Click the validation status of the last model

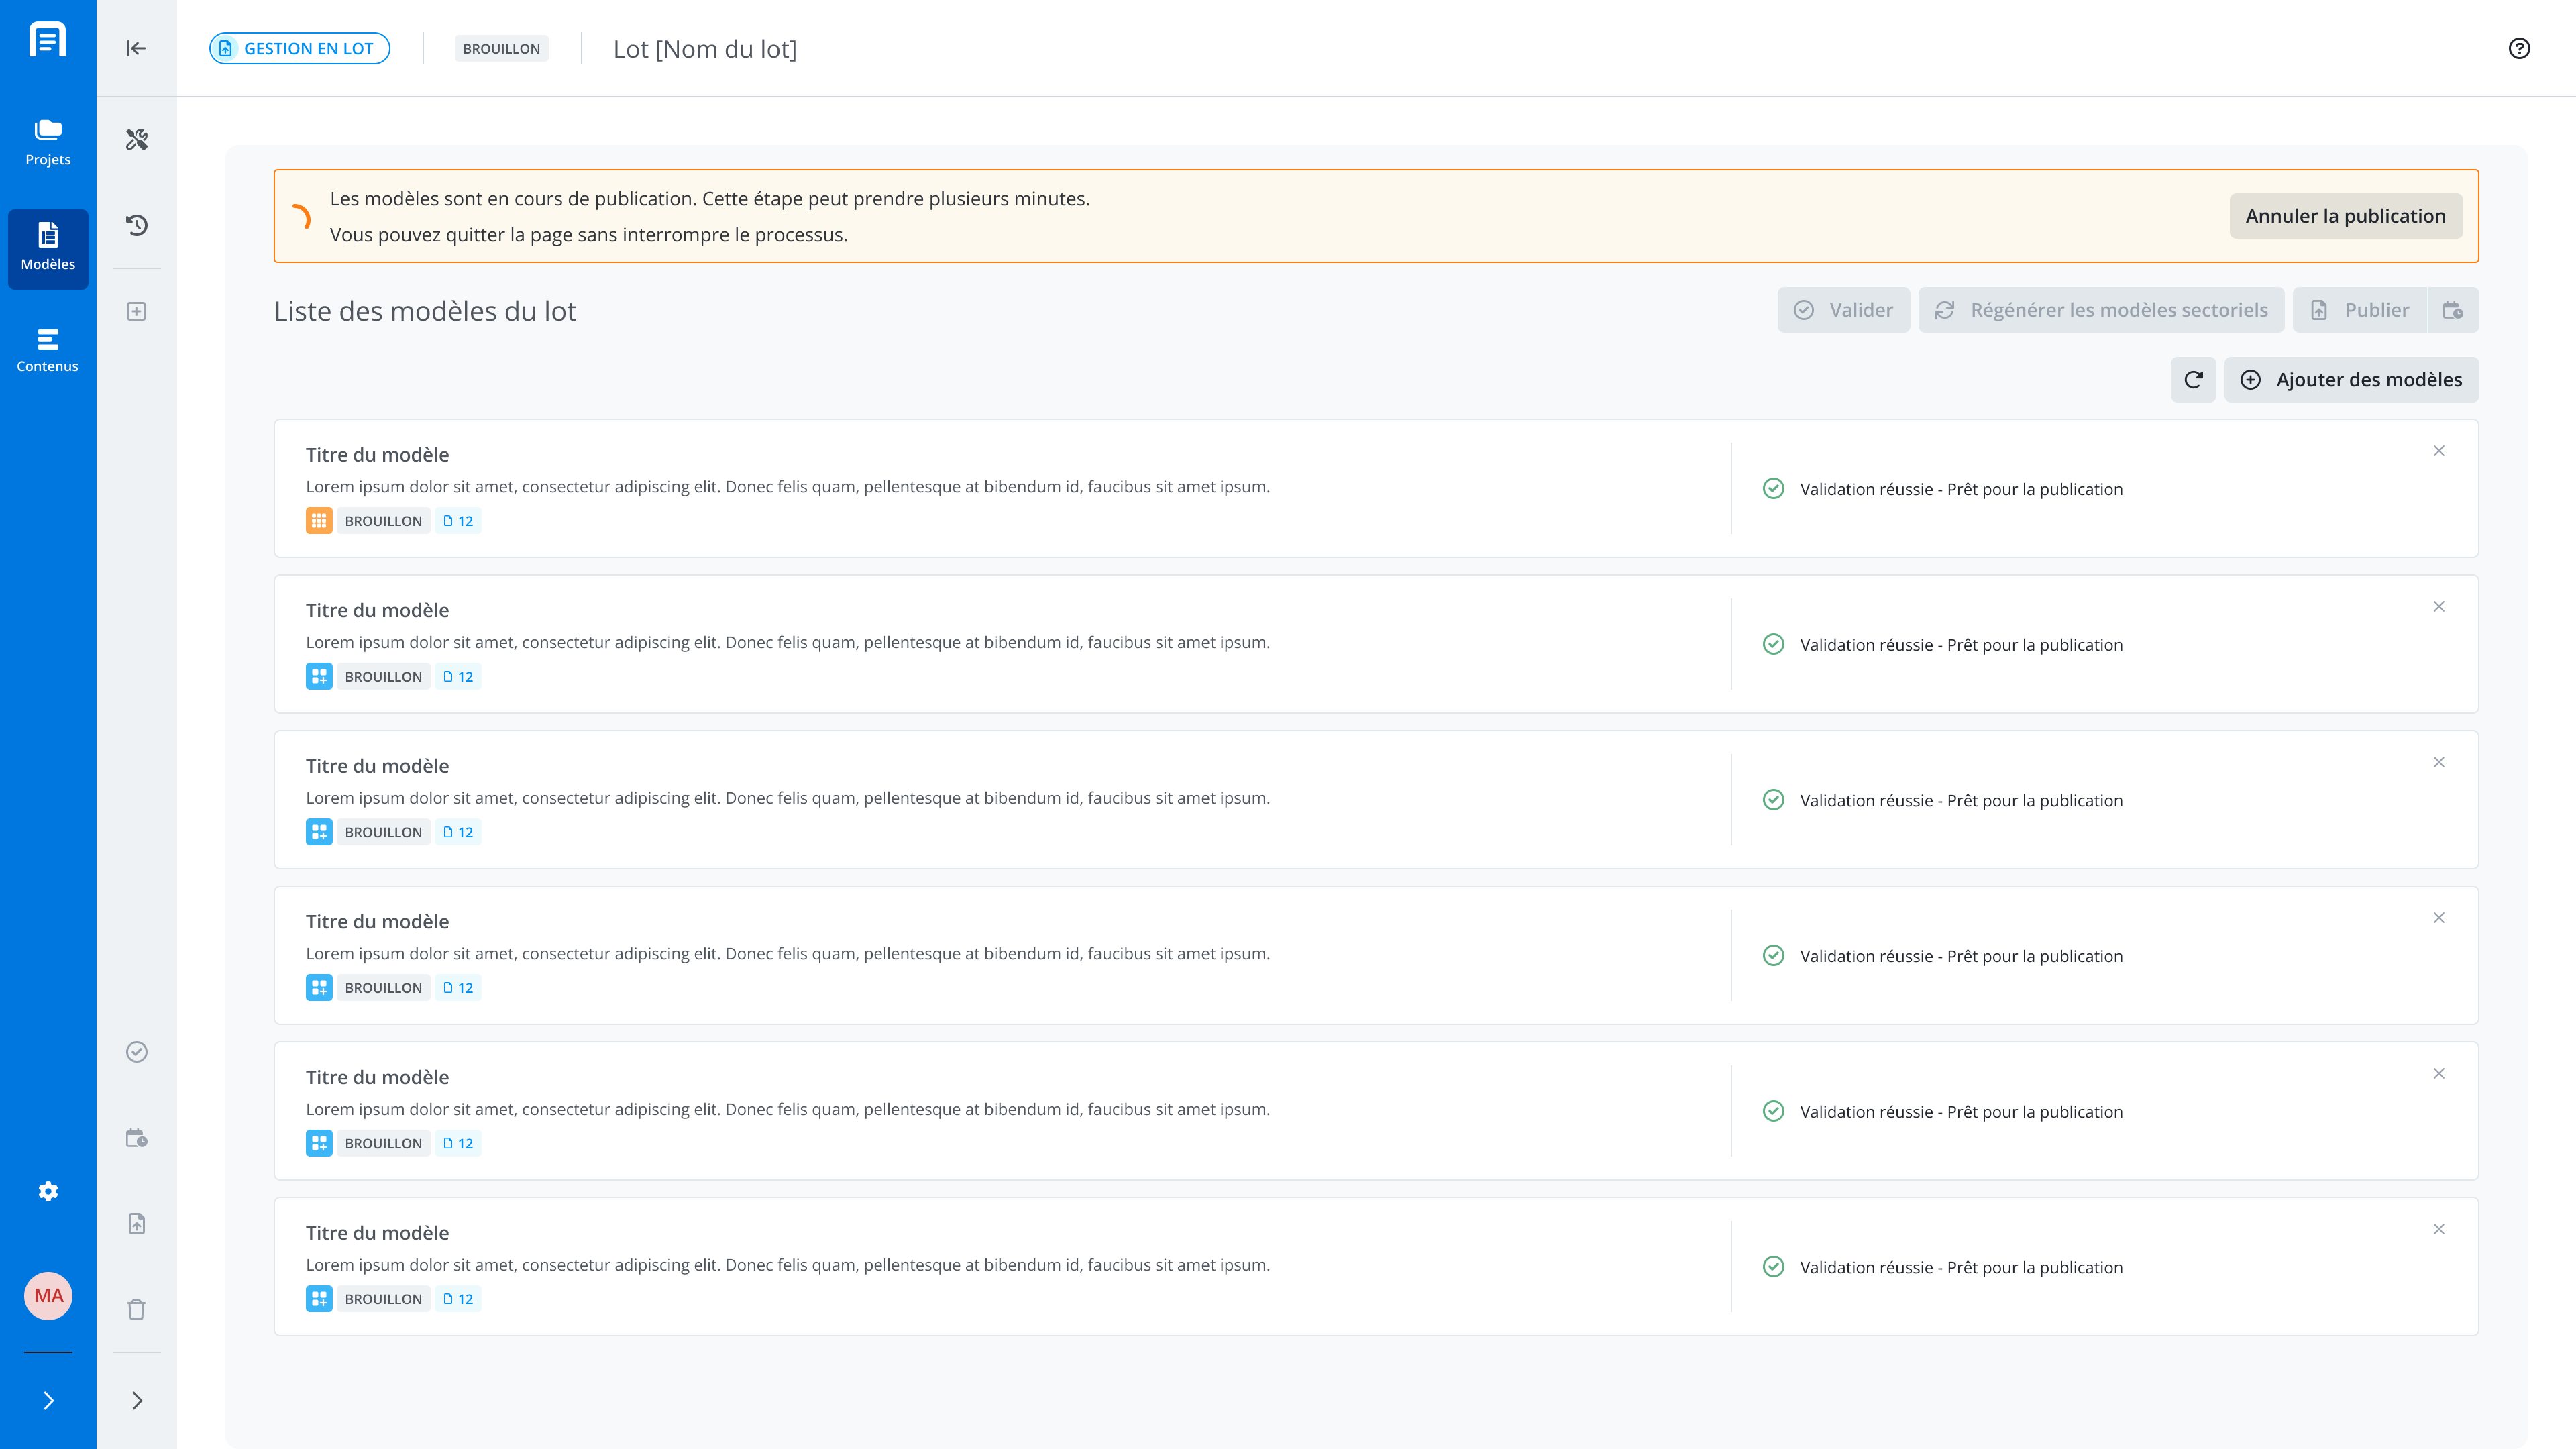pos(1942,1267)
